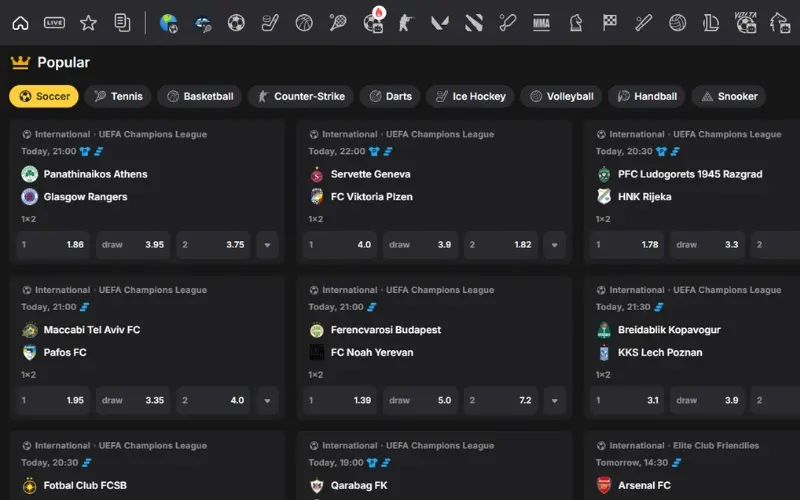Select the volleyball icon in top bar
This screenshot has width=800, height=500.
click(678, 23)
